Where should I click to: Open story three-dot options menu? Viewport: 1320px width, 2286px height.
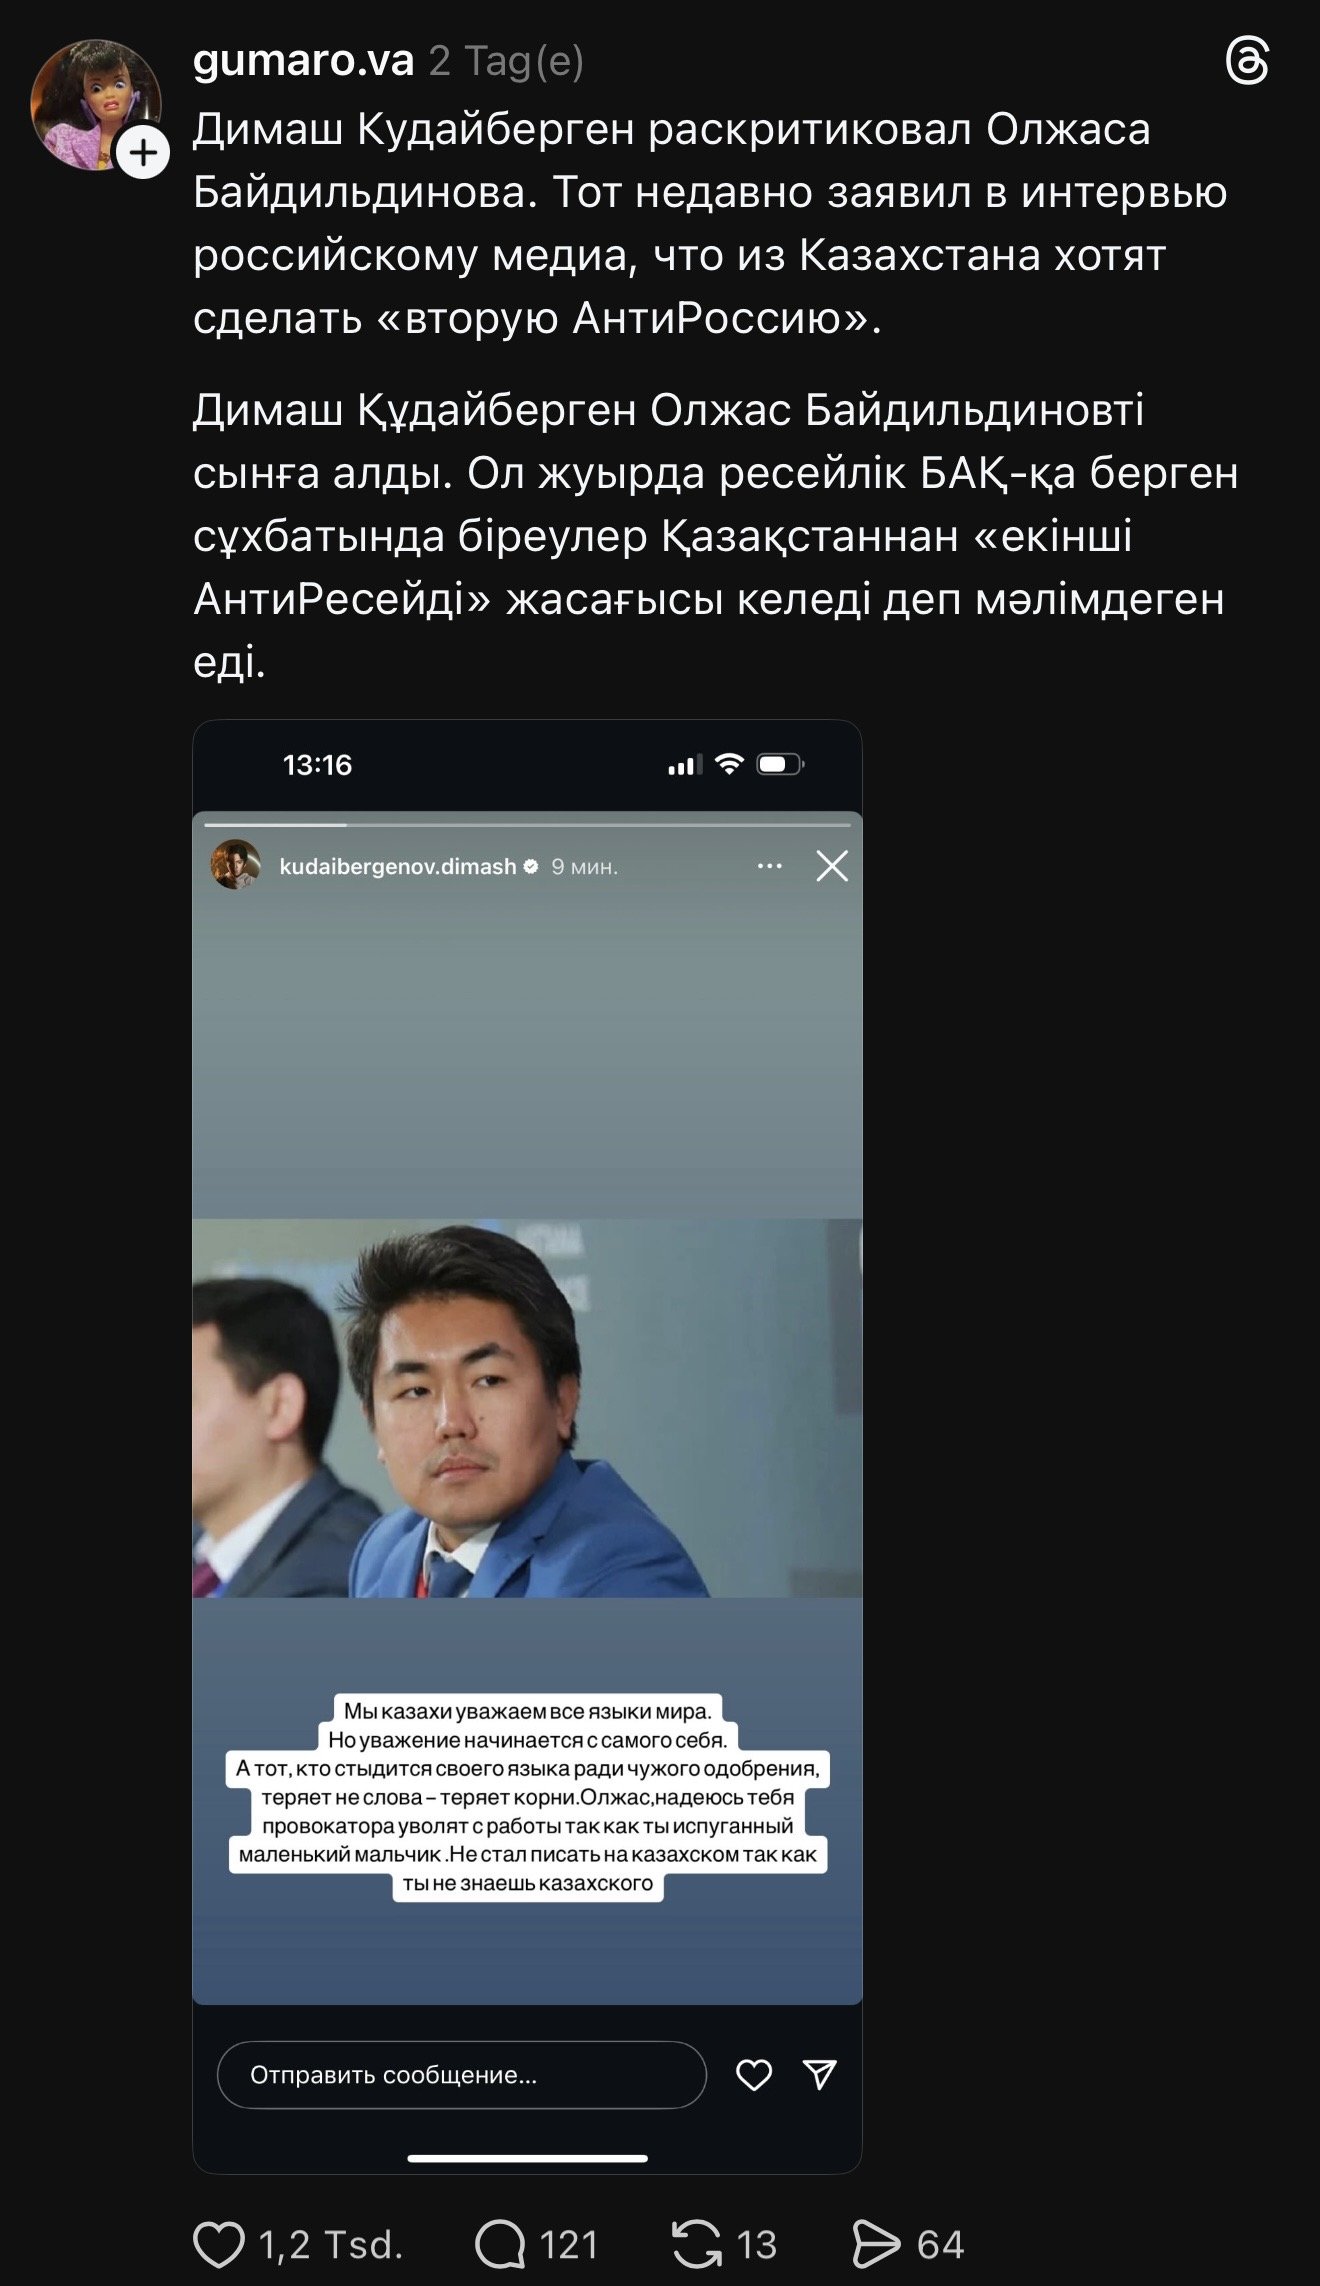(770, 866)
